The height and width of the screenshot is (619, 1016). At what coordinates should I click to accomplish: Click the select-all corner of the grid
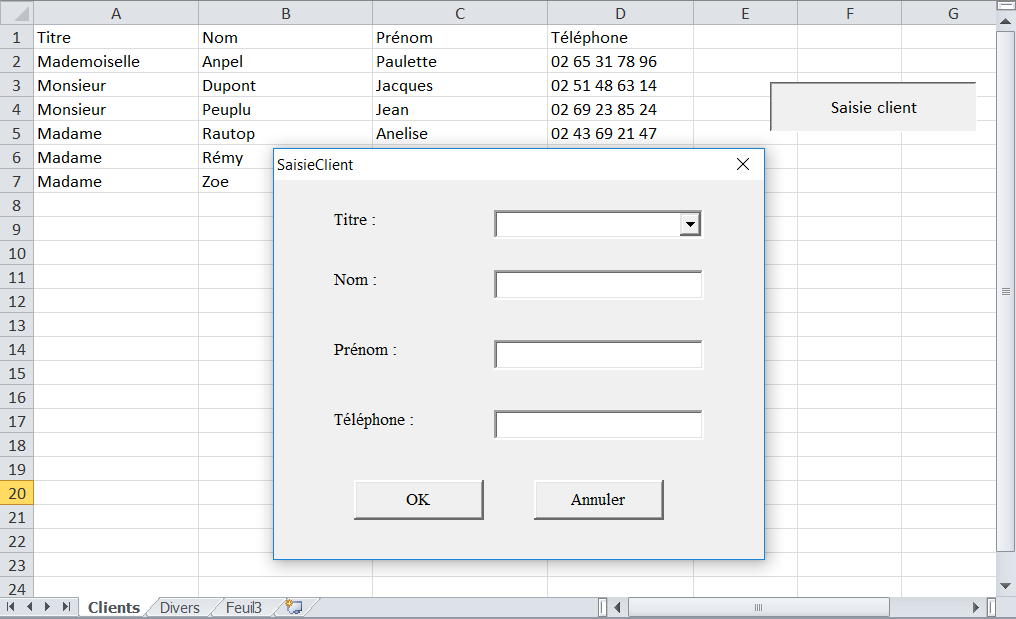(x=16, y=13)
